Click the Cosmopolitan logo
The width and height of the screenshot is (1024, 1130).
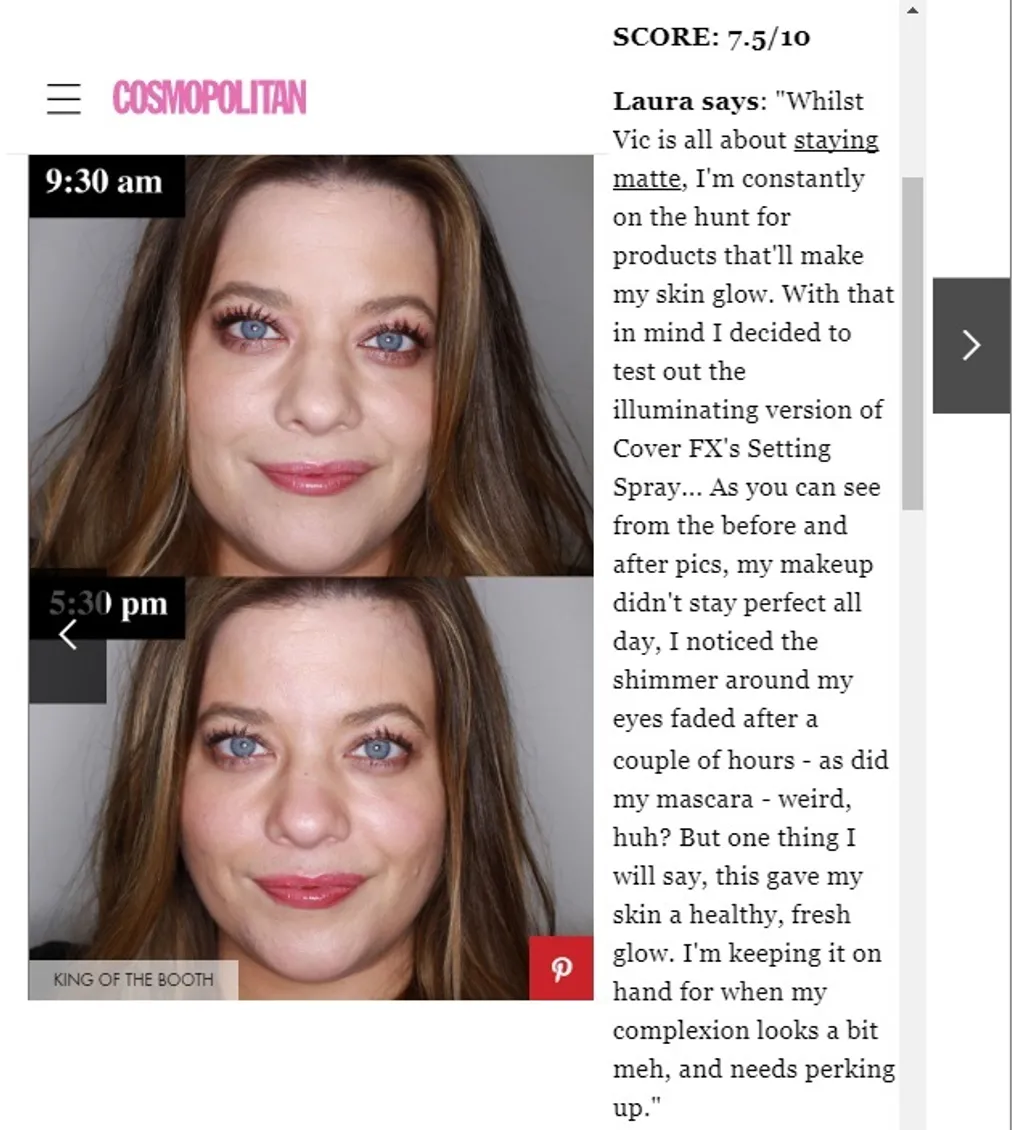(209, 98)
